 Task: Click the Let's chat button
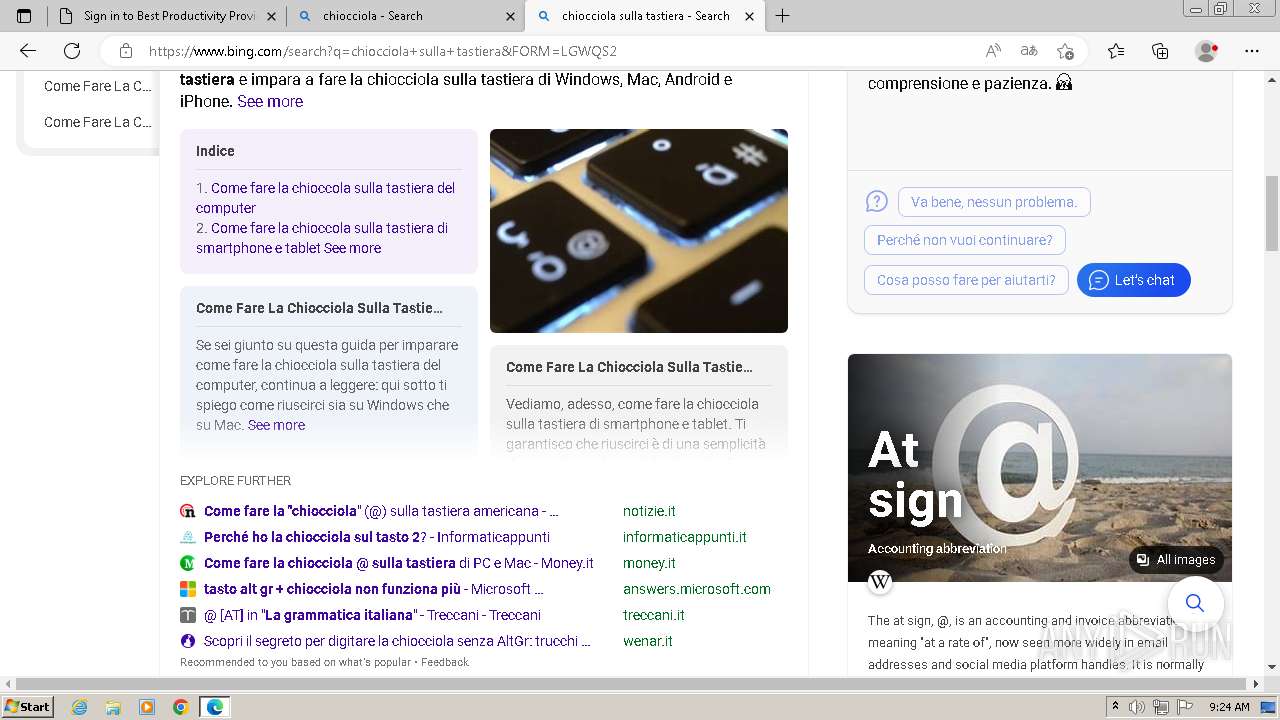click(x=1134, y=280)
